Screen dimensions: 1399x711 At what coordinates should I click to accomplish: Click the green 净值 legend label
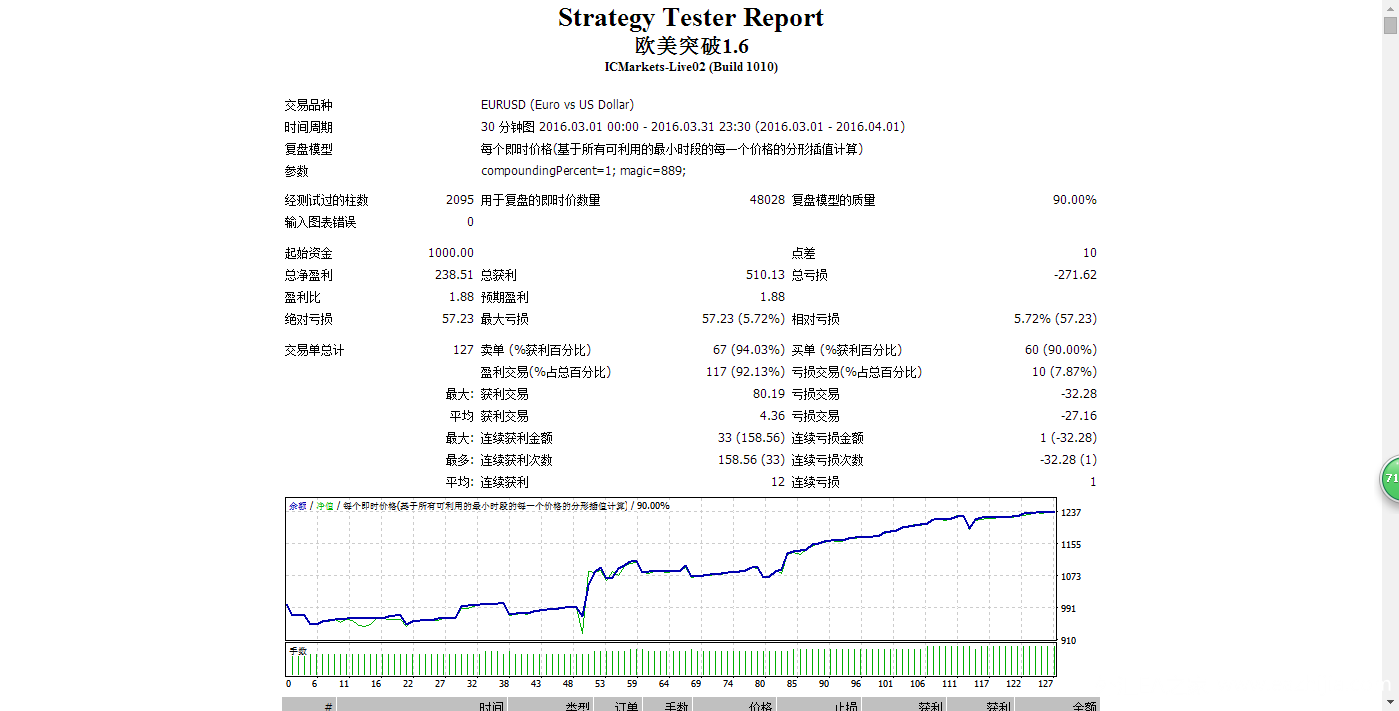pyautogui.click(x=325, y=506)
